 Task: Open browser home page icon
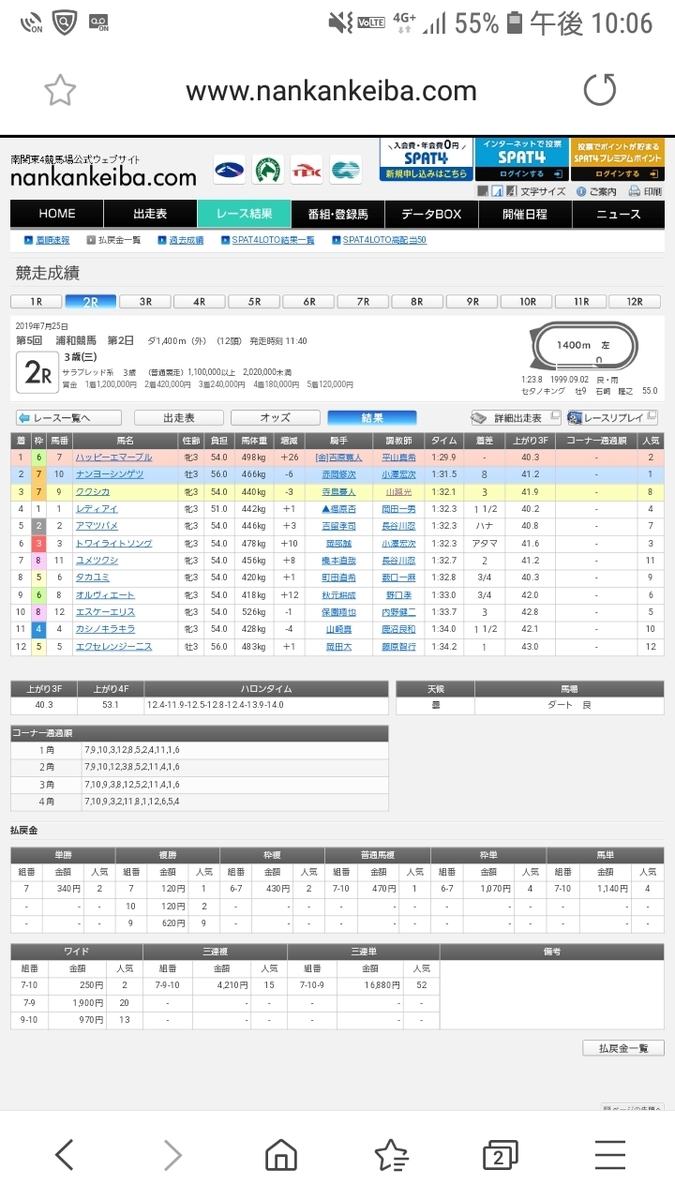[281, 1156]
